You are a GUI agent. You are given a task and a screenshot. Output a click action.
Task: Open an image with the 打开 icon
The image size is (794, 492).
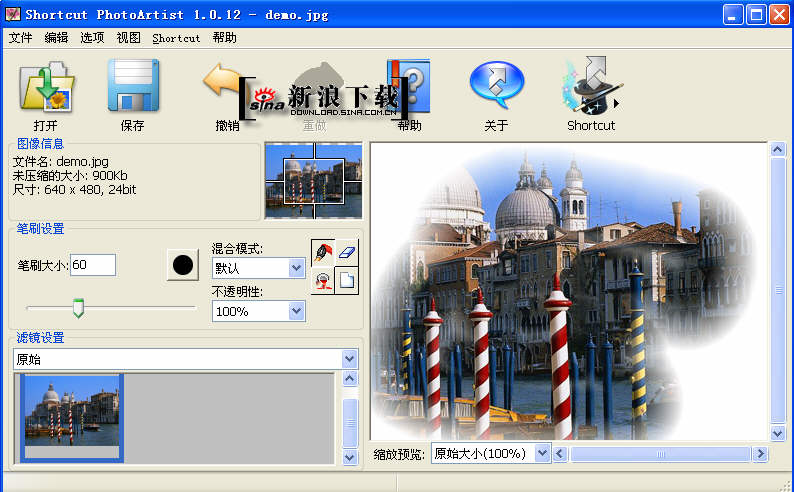[46, 87]
